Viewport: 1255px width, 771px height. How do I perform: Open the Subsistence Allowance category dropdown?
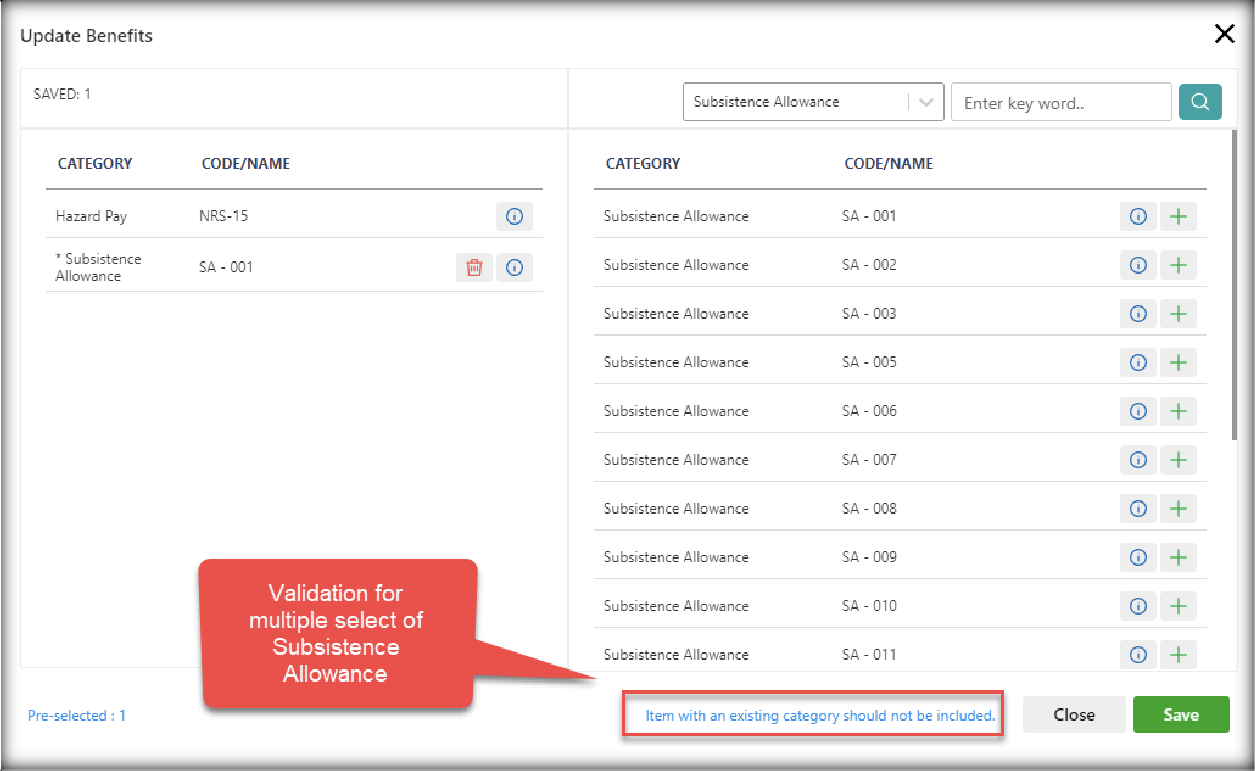click(796, 102)
